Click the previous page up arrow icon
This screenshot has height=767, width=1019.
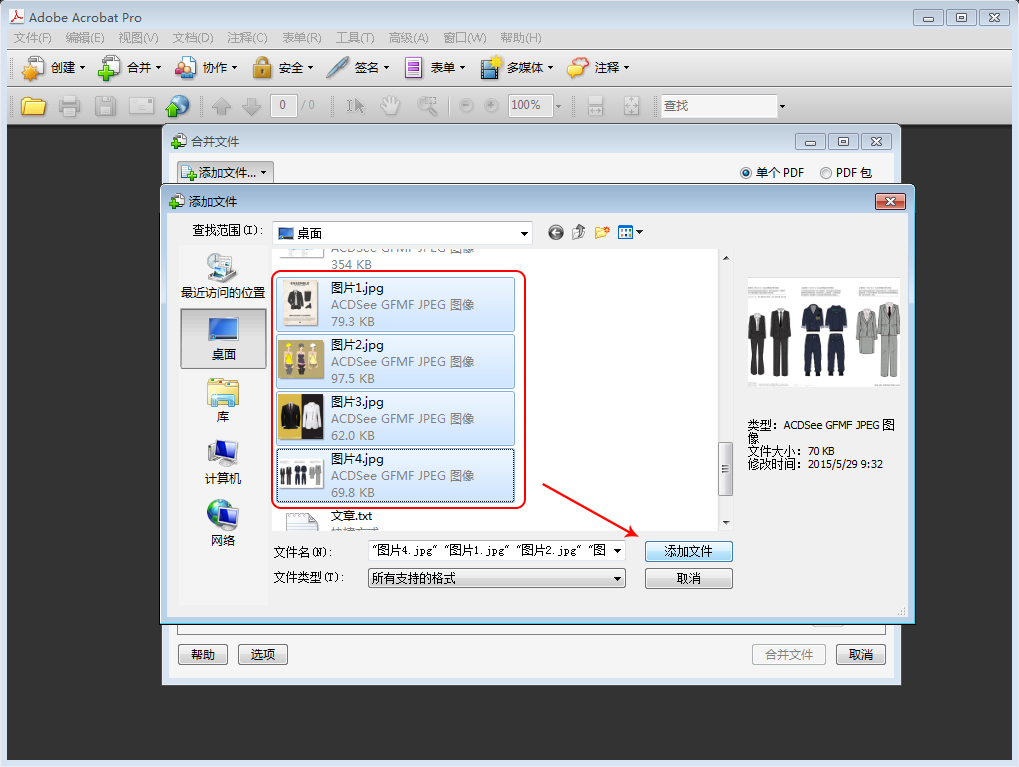(x=222, y=105)
